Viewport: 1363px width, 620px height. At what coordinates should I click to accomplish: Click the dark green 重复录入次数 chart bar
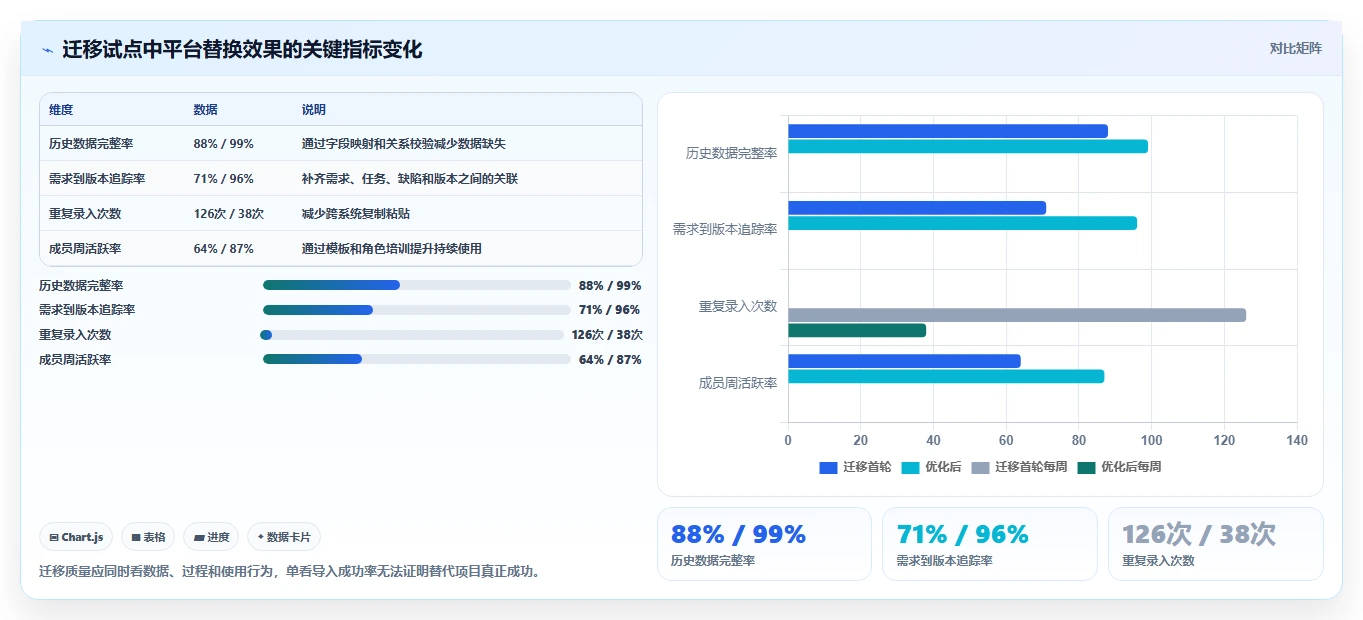857,330
